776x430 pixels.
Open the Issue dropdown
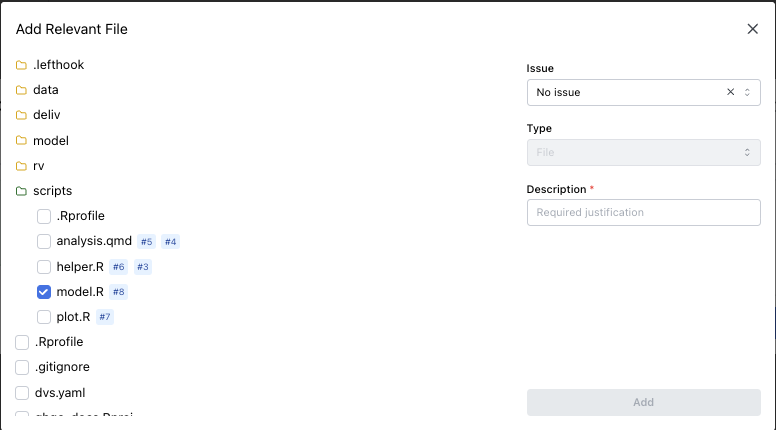pyautogui.click(x=630, y=92)
